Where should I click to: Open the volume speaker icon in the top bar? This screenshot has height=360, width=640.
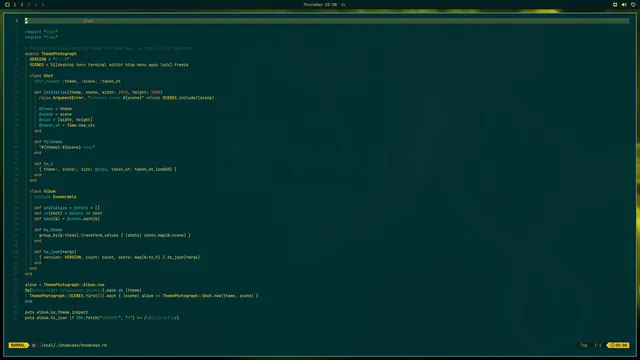(624, 4)
